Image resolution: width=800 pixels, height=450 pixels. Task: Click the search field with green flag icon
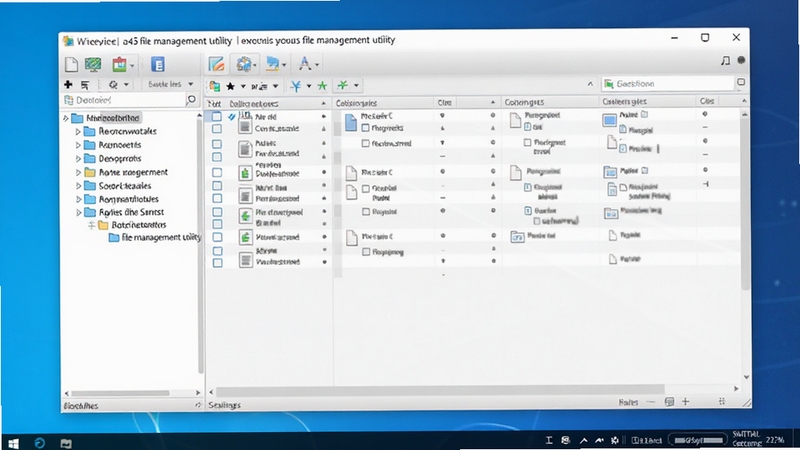tap(668, 83)
